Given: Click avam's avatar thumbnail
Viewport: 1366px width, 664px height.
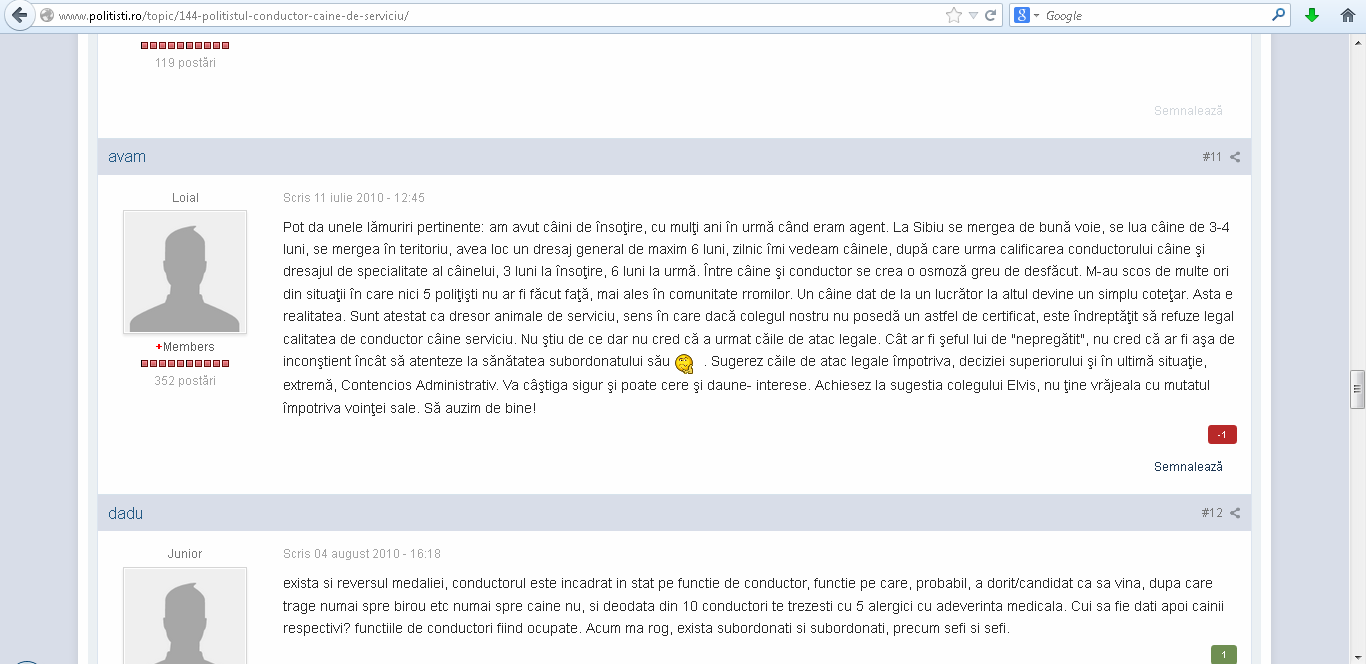Looking at the screenshot, I should [x=185, y=272].
